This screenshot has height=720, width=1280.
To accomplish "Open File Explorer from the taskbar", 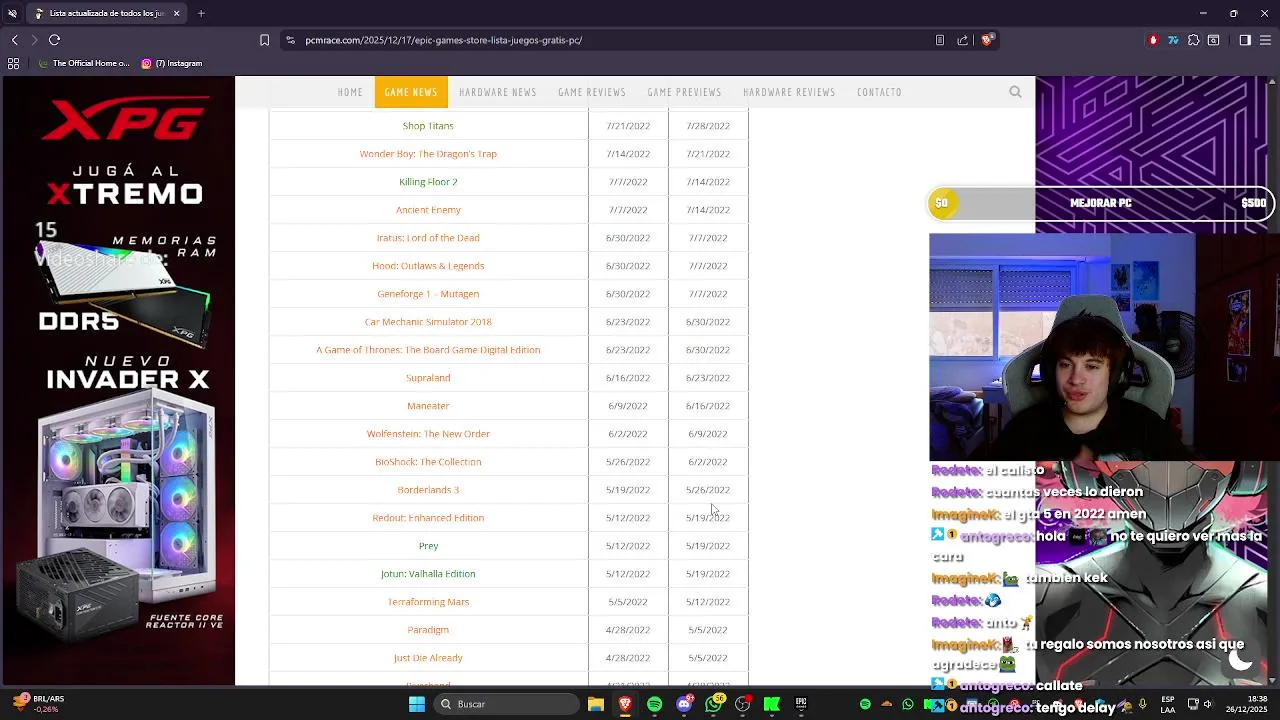I will click(x=596, y=704).
